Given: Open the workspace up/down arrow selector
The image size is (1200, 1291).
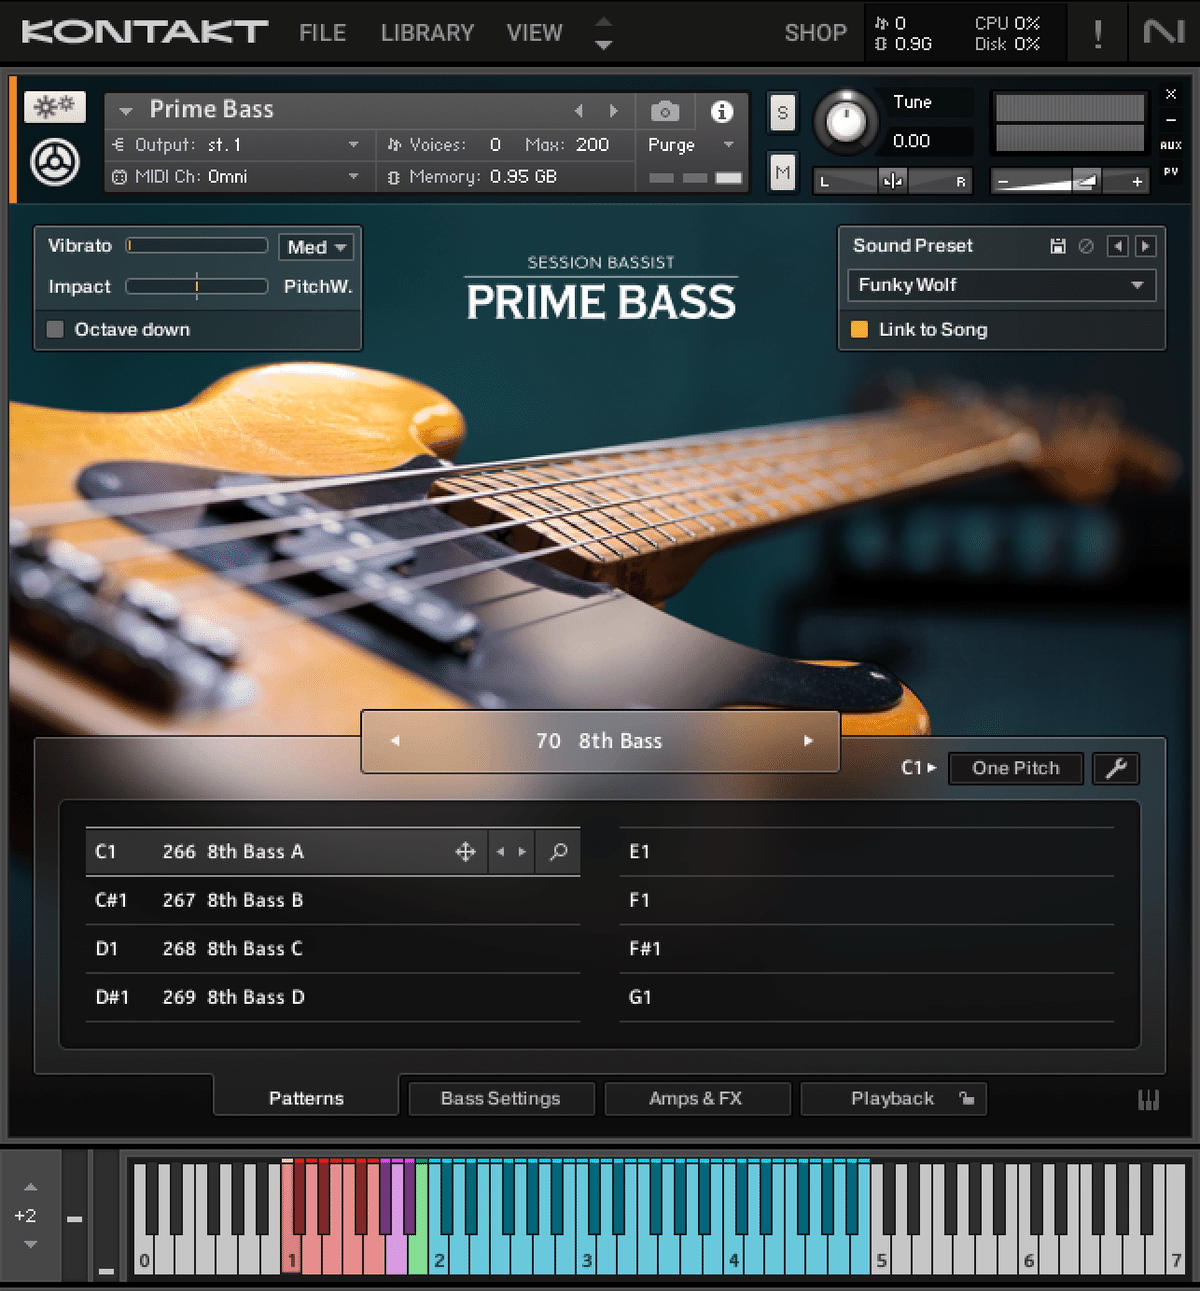Looking at the screenshot, I should [x=603, y=33].
